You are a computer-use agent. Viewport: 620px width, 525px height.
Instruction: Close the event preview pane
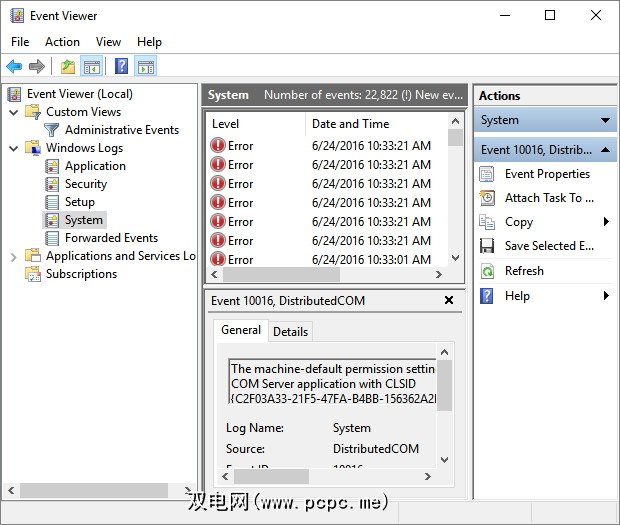pos(449,300)
